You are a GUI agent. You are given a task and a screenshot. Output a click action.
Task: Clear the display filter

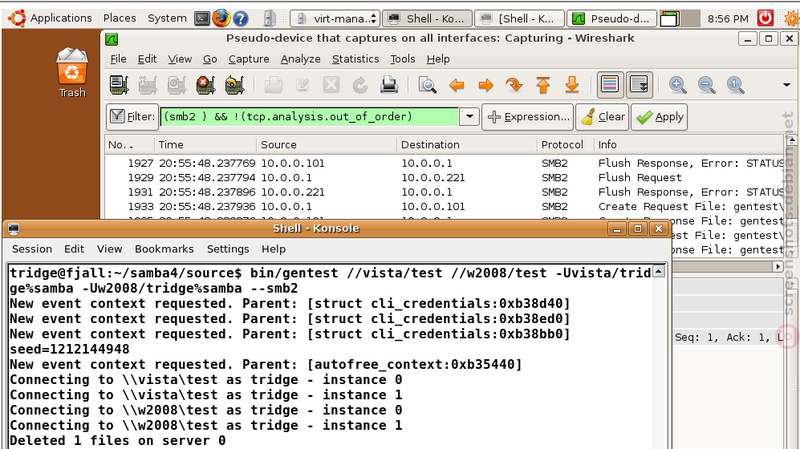[x=603, y=117]
